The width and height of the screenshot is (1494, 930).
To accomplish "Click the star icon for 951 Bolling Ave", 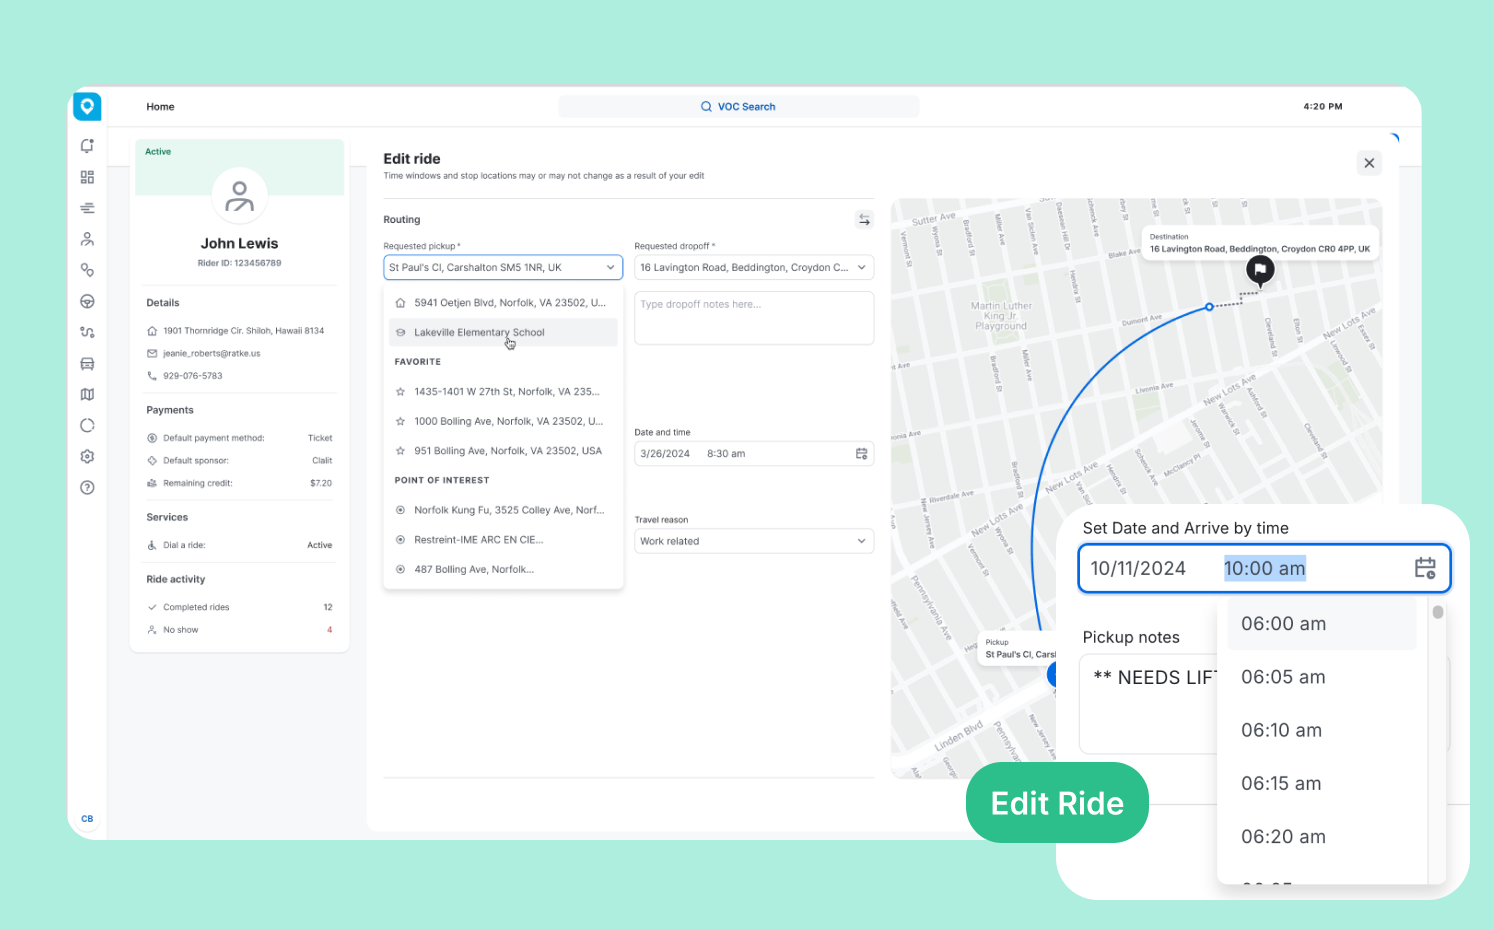I will pos(400,451).
